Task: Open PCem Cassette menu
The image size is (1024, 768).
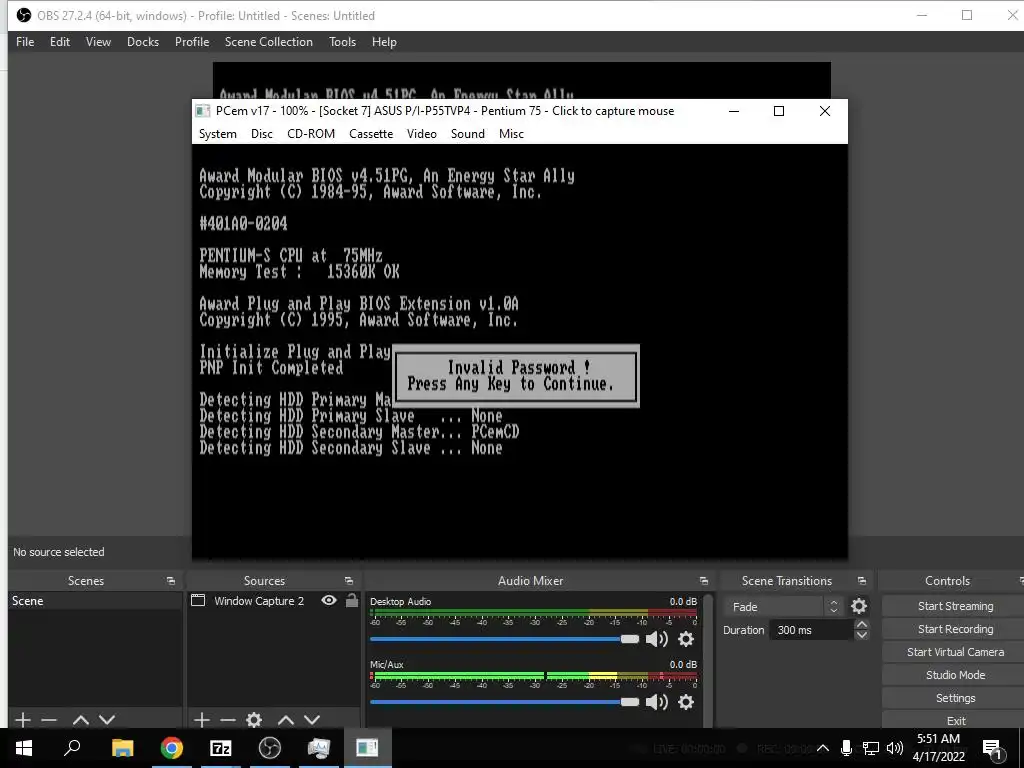Action: (370, 134)
